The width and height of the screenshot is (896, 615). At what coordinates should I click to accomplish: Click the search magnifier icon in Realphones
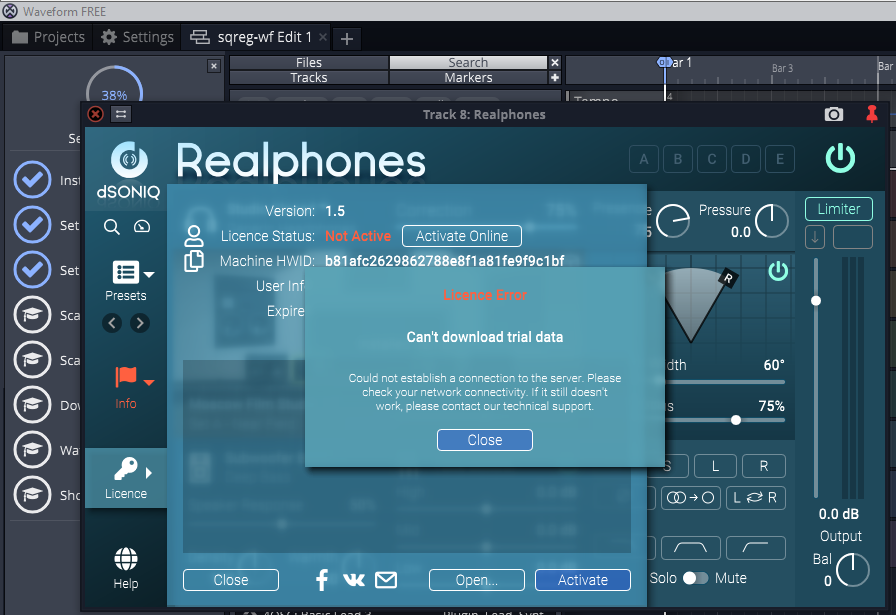112,227
